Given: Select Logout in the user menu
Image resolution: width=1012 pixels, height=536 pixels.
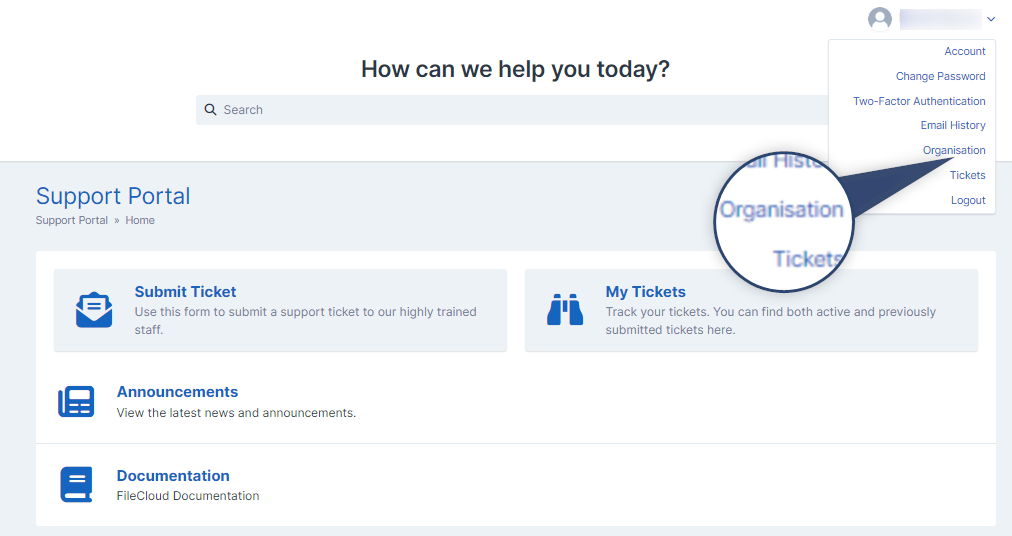Looking at the screenshot, I should tap(968, 200).
